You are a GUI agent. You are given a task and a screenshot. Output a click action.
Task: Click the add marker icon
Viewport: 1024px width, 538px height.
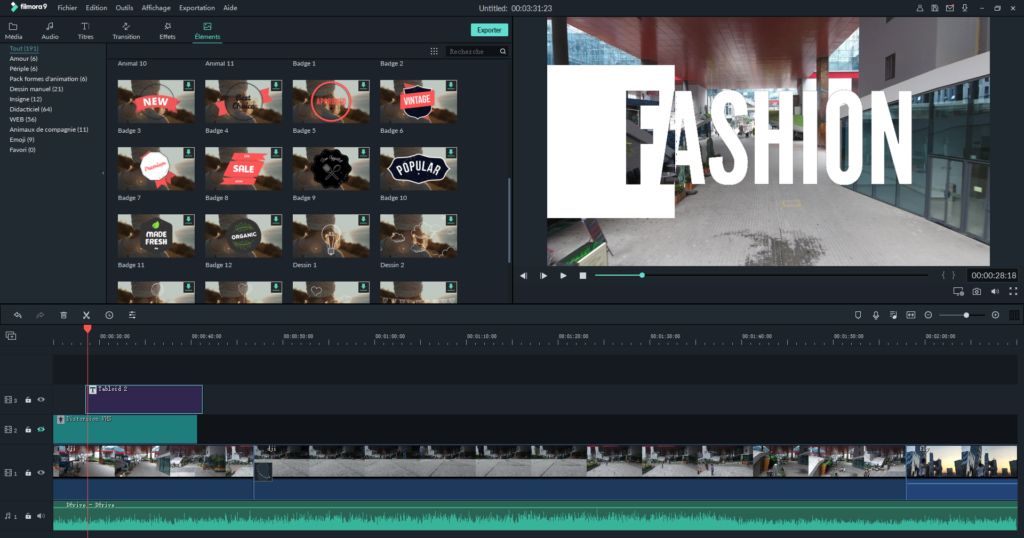pyautogui.click(x=857, y=315)
